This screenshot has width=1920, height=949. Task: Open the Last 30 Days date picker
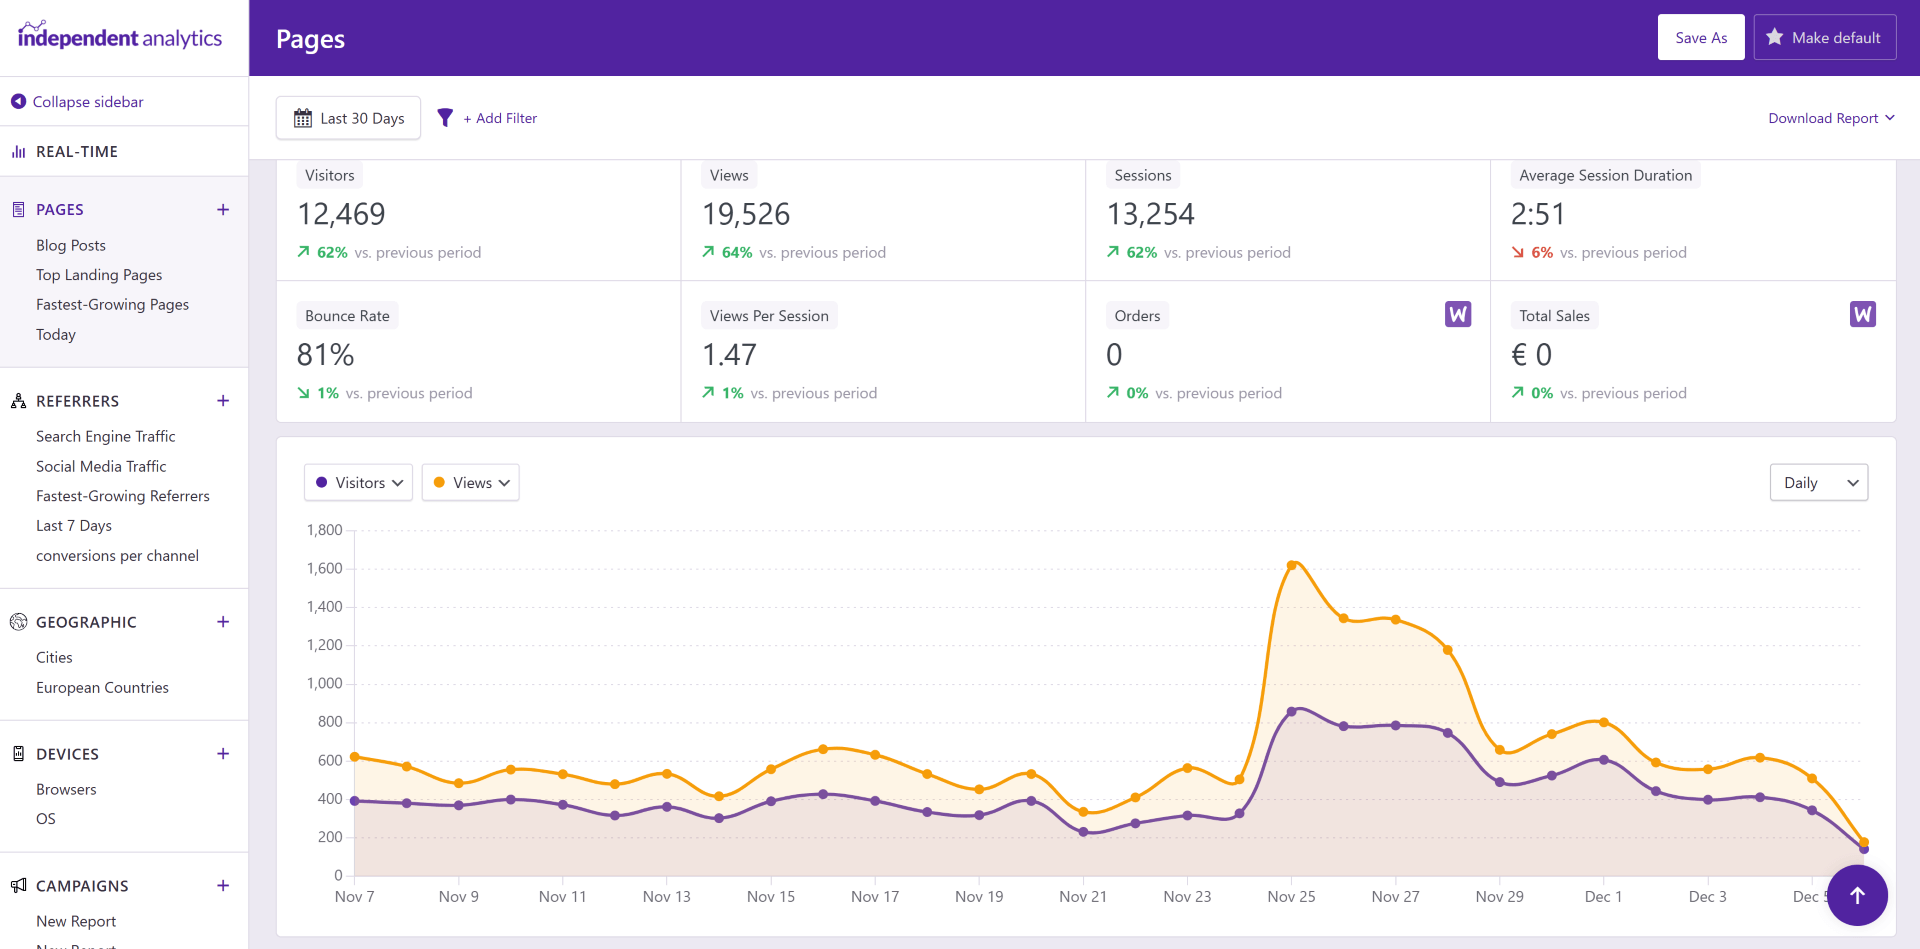tap(348, 118)
